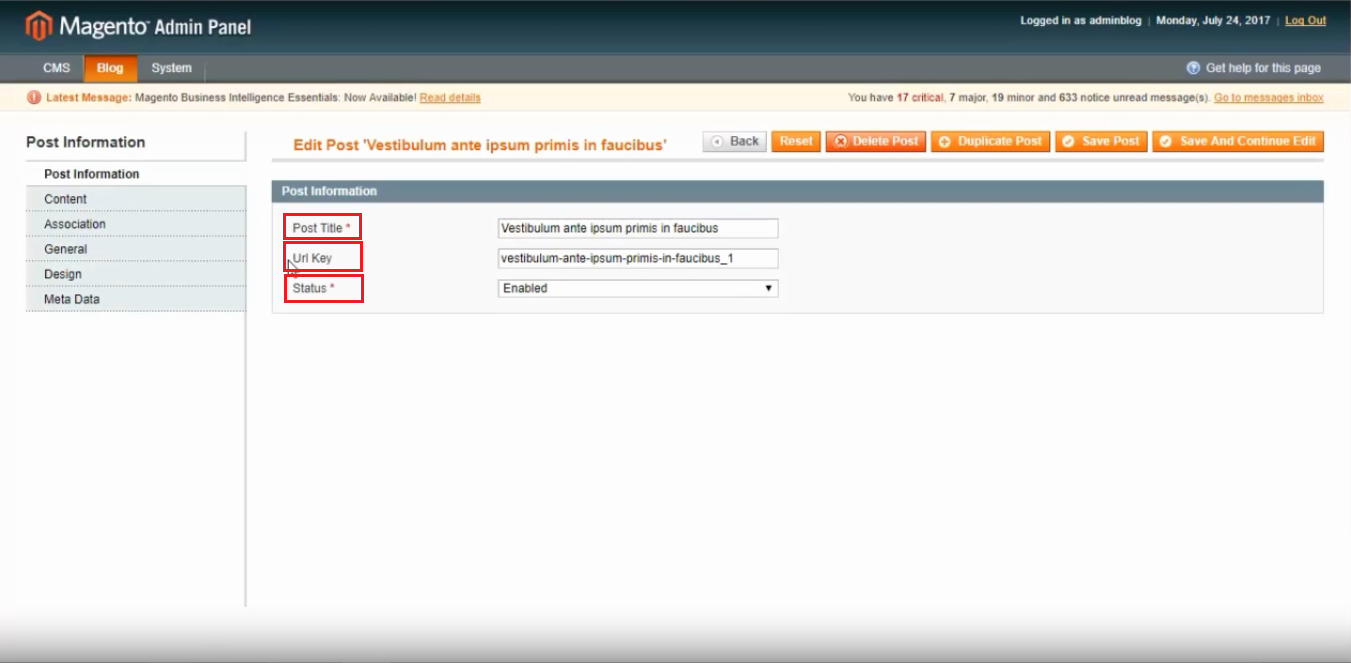
Task: Select the Blog tab
Action: pyautogui.click(x=110, y=68)
